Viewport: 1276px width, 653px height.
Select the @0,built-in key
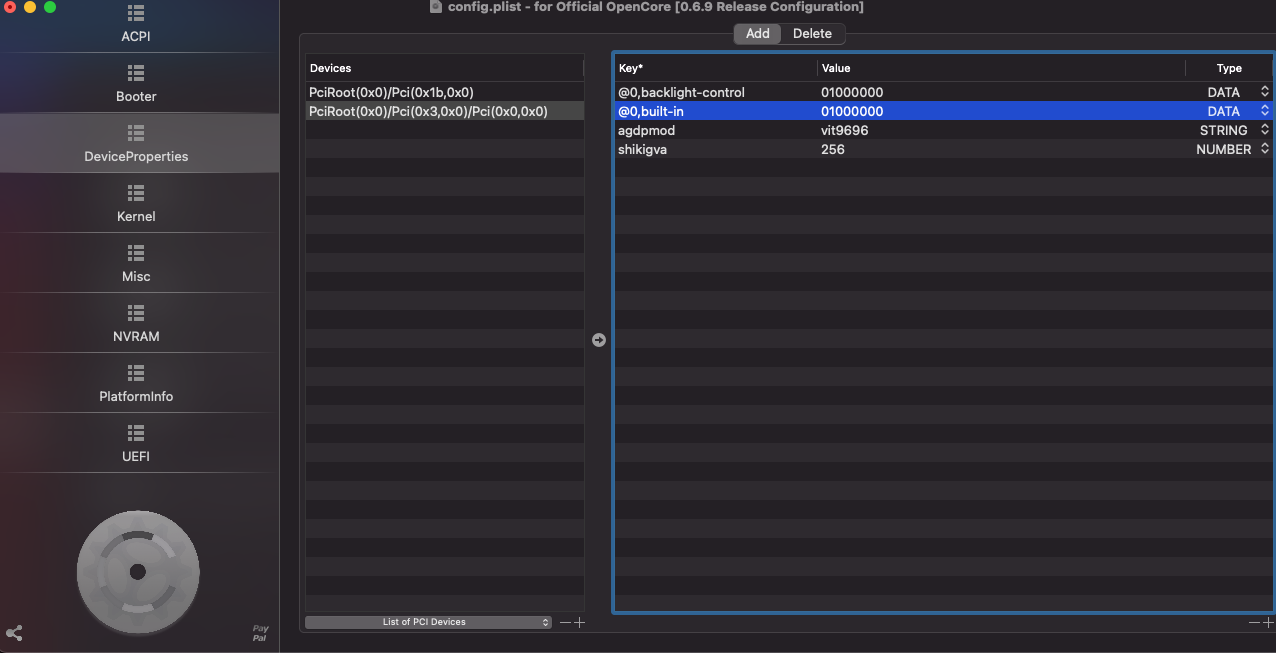(651, 111)
